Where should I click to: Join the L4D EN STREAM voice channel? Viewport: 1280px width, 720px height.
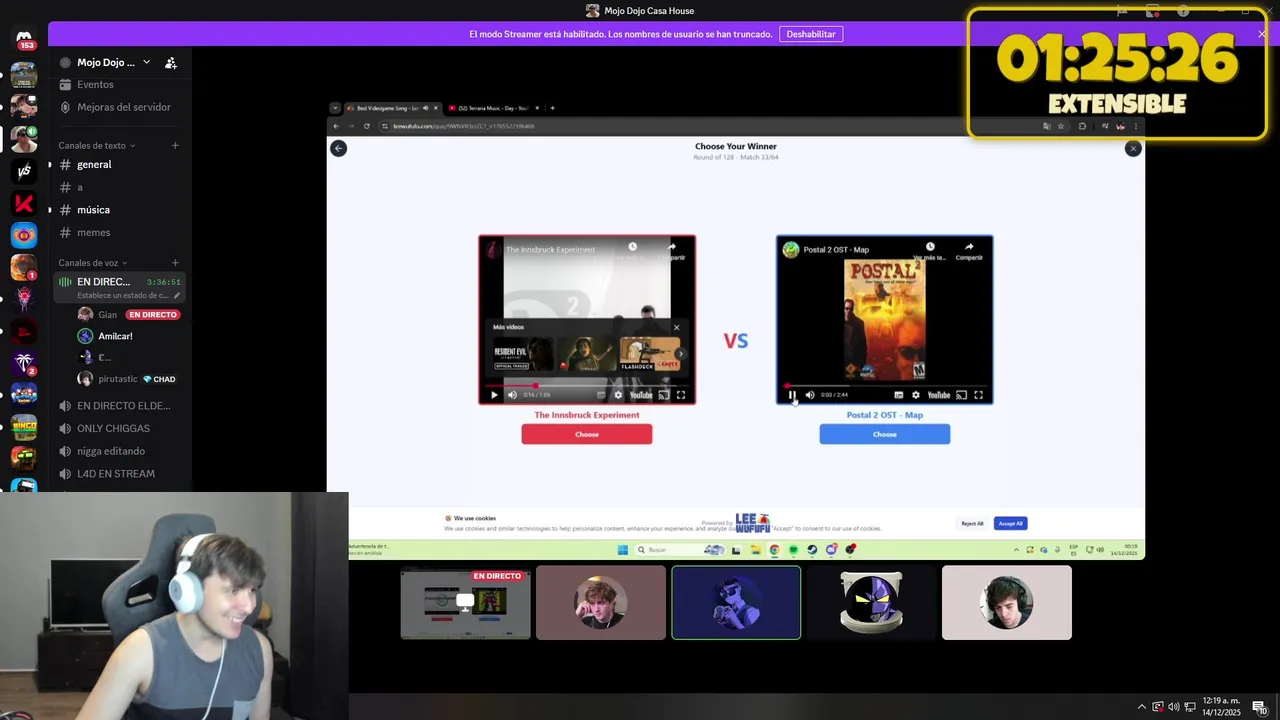(x=118, y=474)
